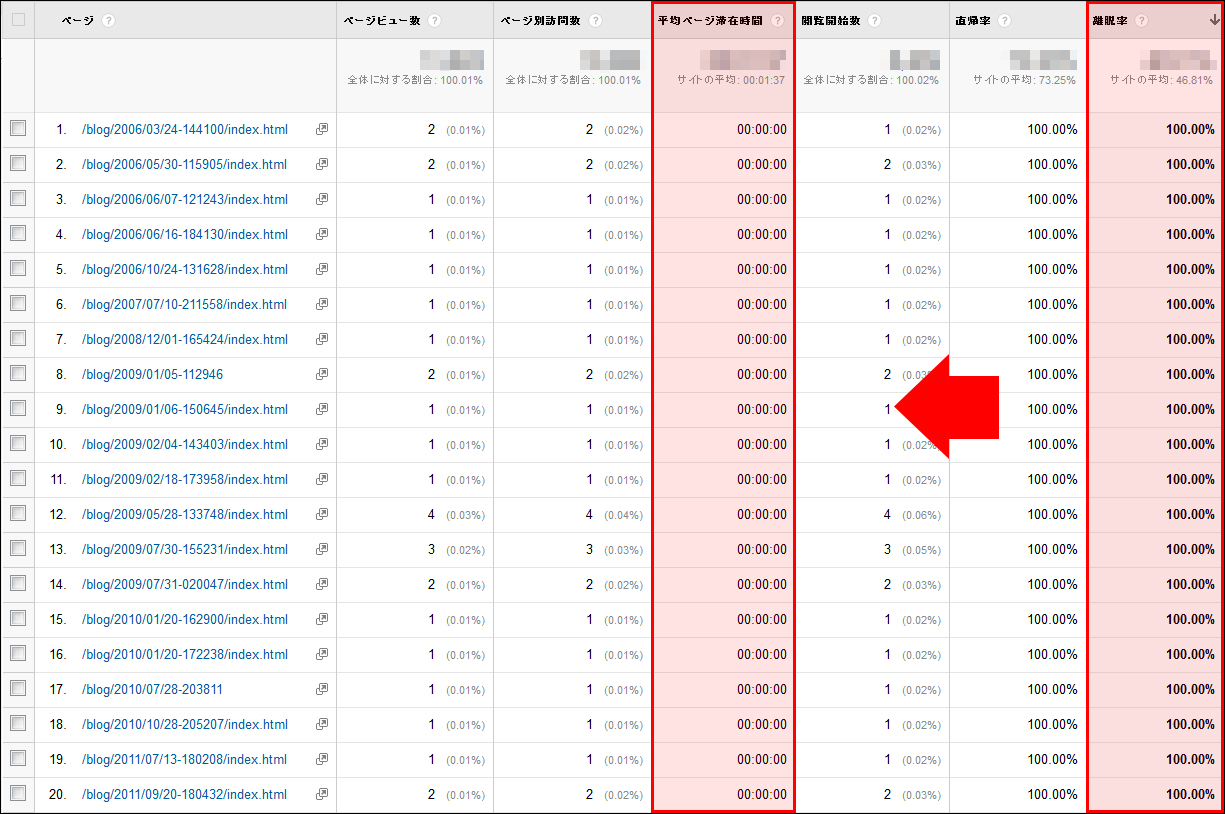Open external-link icon for /blog/2006/06/07-121243 row
This screenshot has width=1225, height=814.
coord(322,199)
